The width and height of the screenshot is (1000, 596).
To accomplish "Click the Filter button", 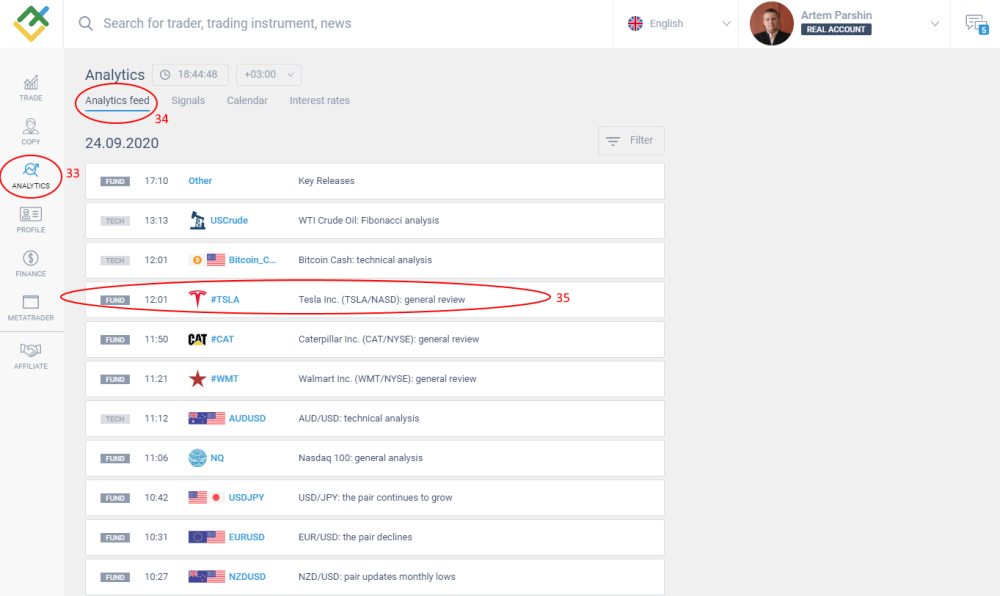I will pos(631,141).
